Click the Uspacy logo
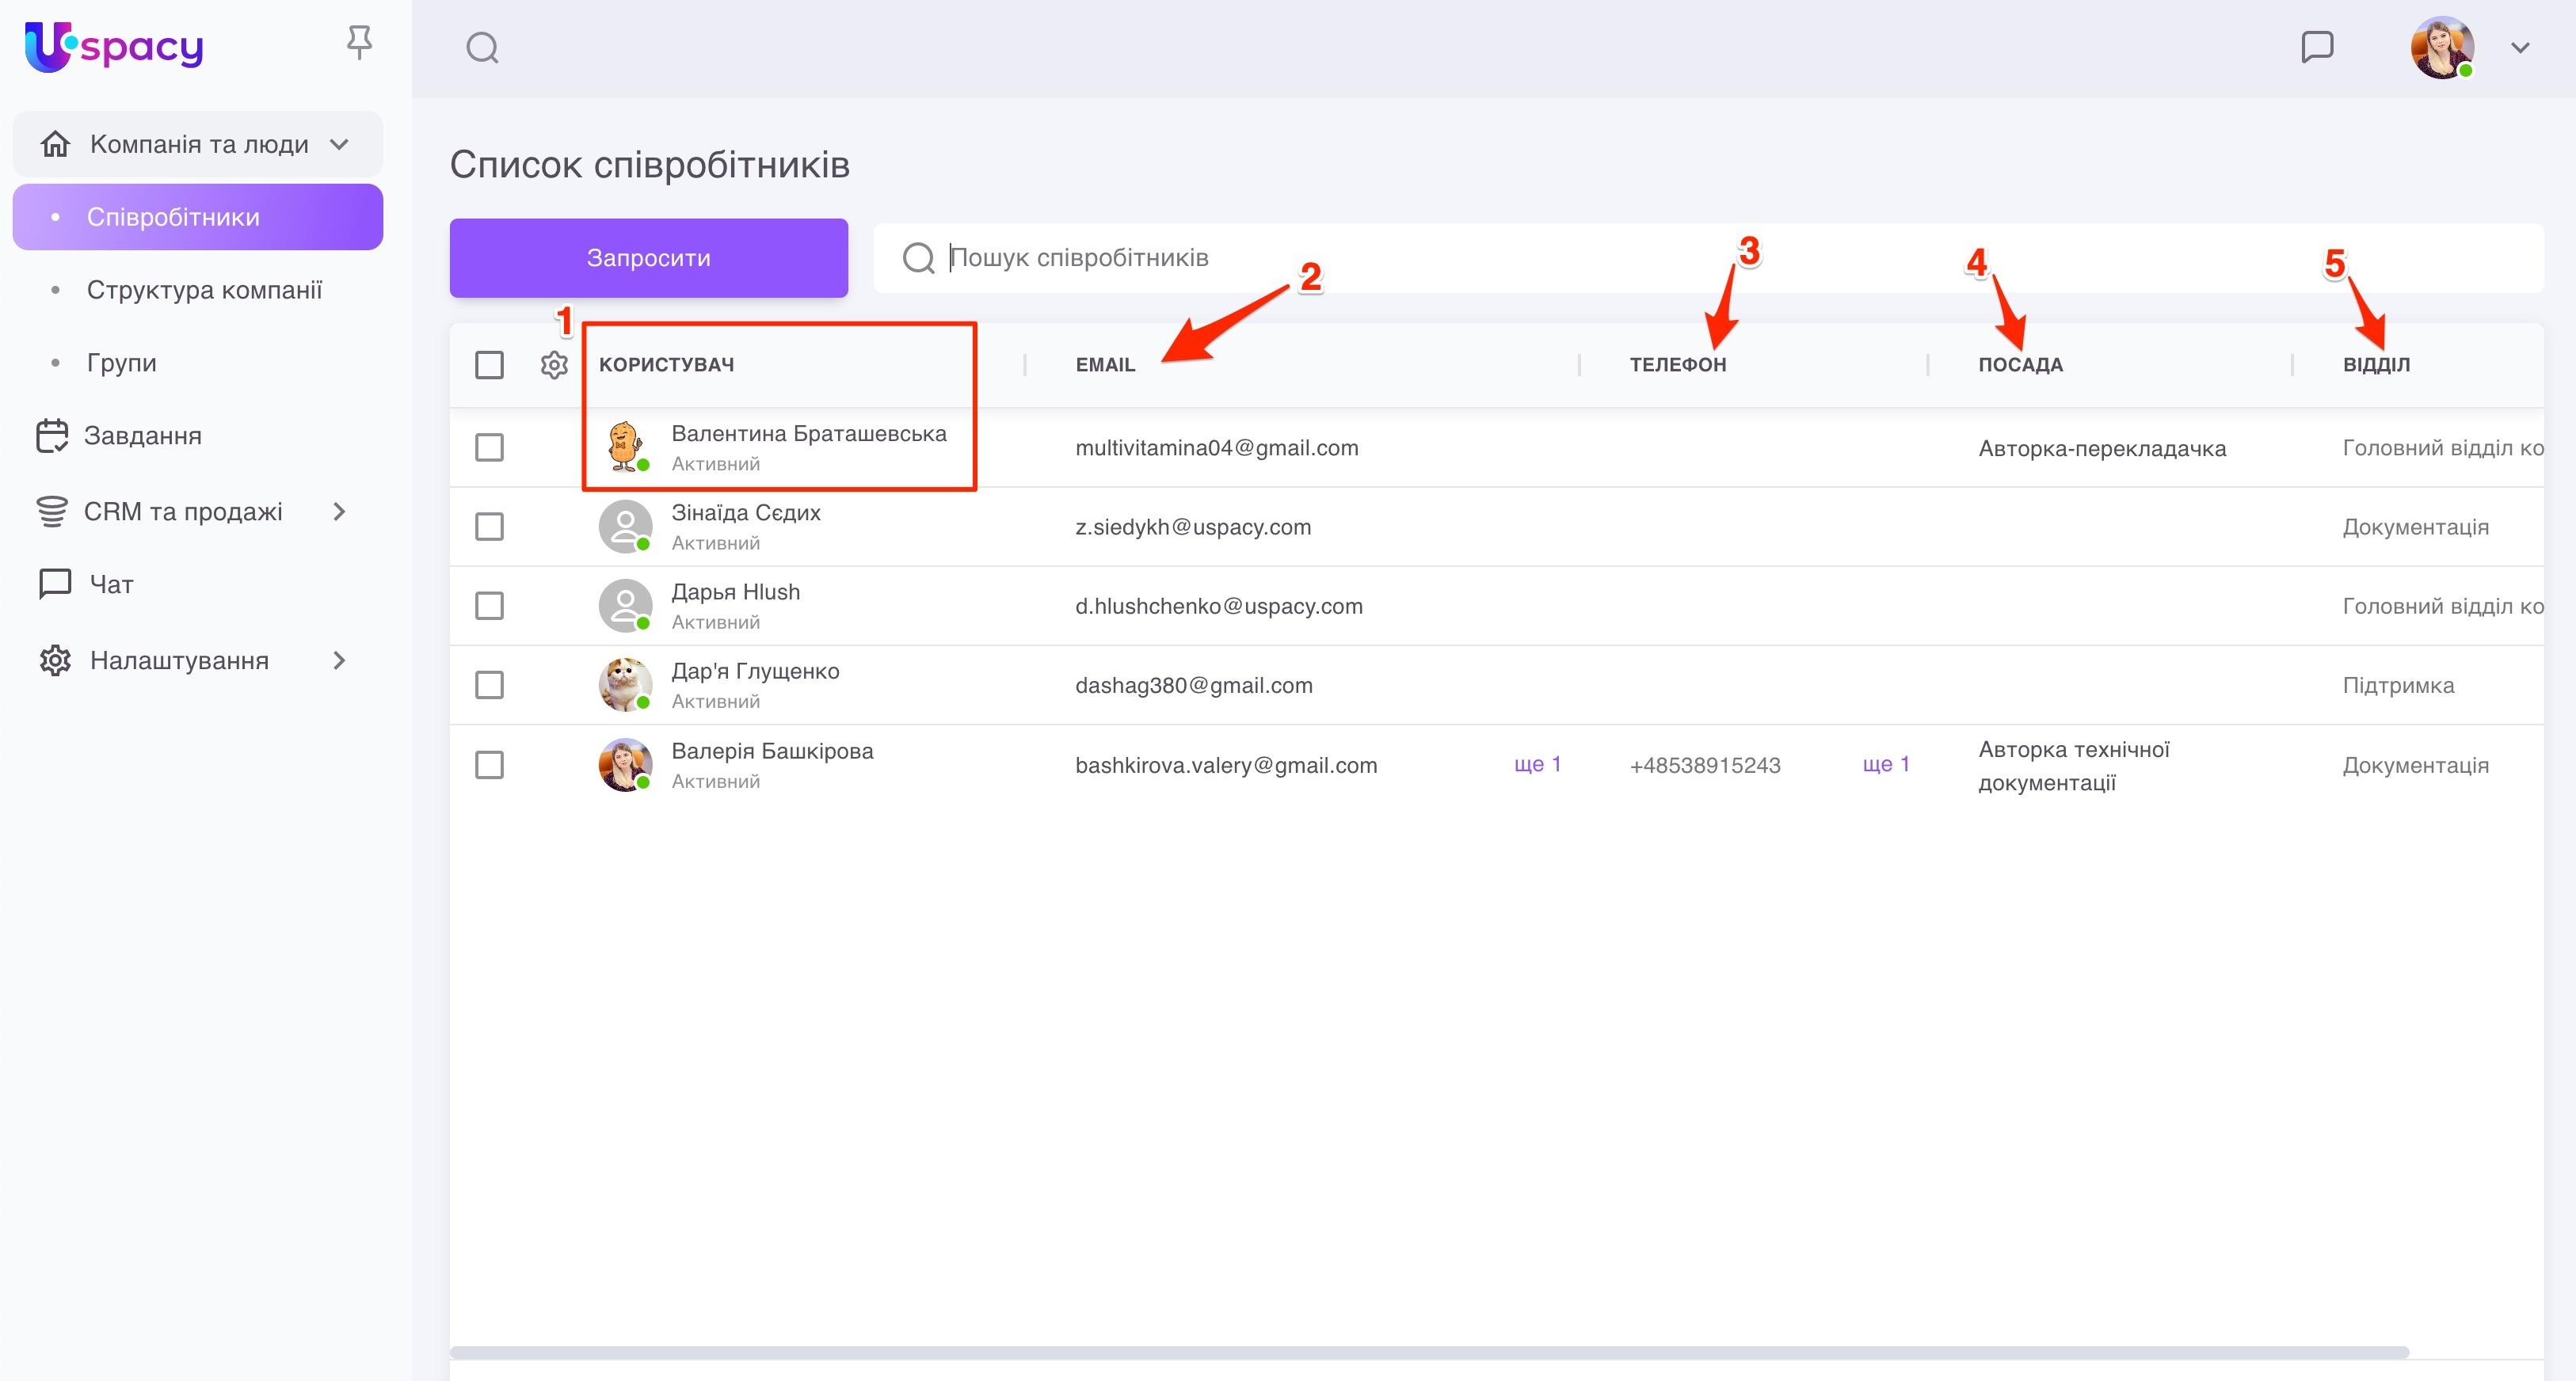This screenshot has width=2576, height=1381. point(113,46)
